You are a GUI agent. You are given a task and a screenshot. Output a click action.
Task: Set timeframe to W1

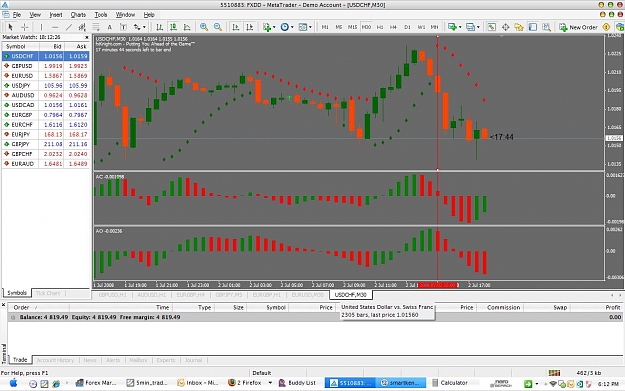tap(421, 27)
